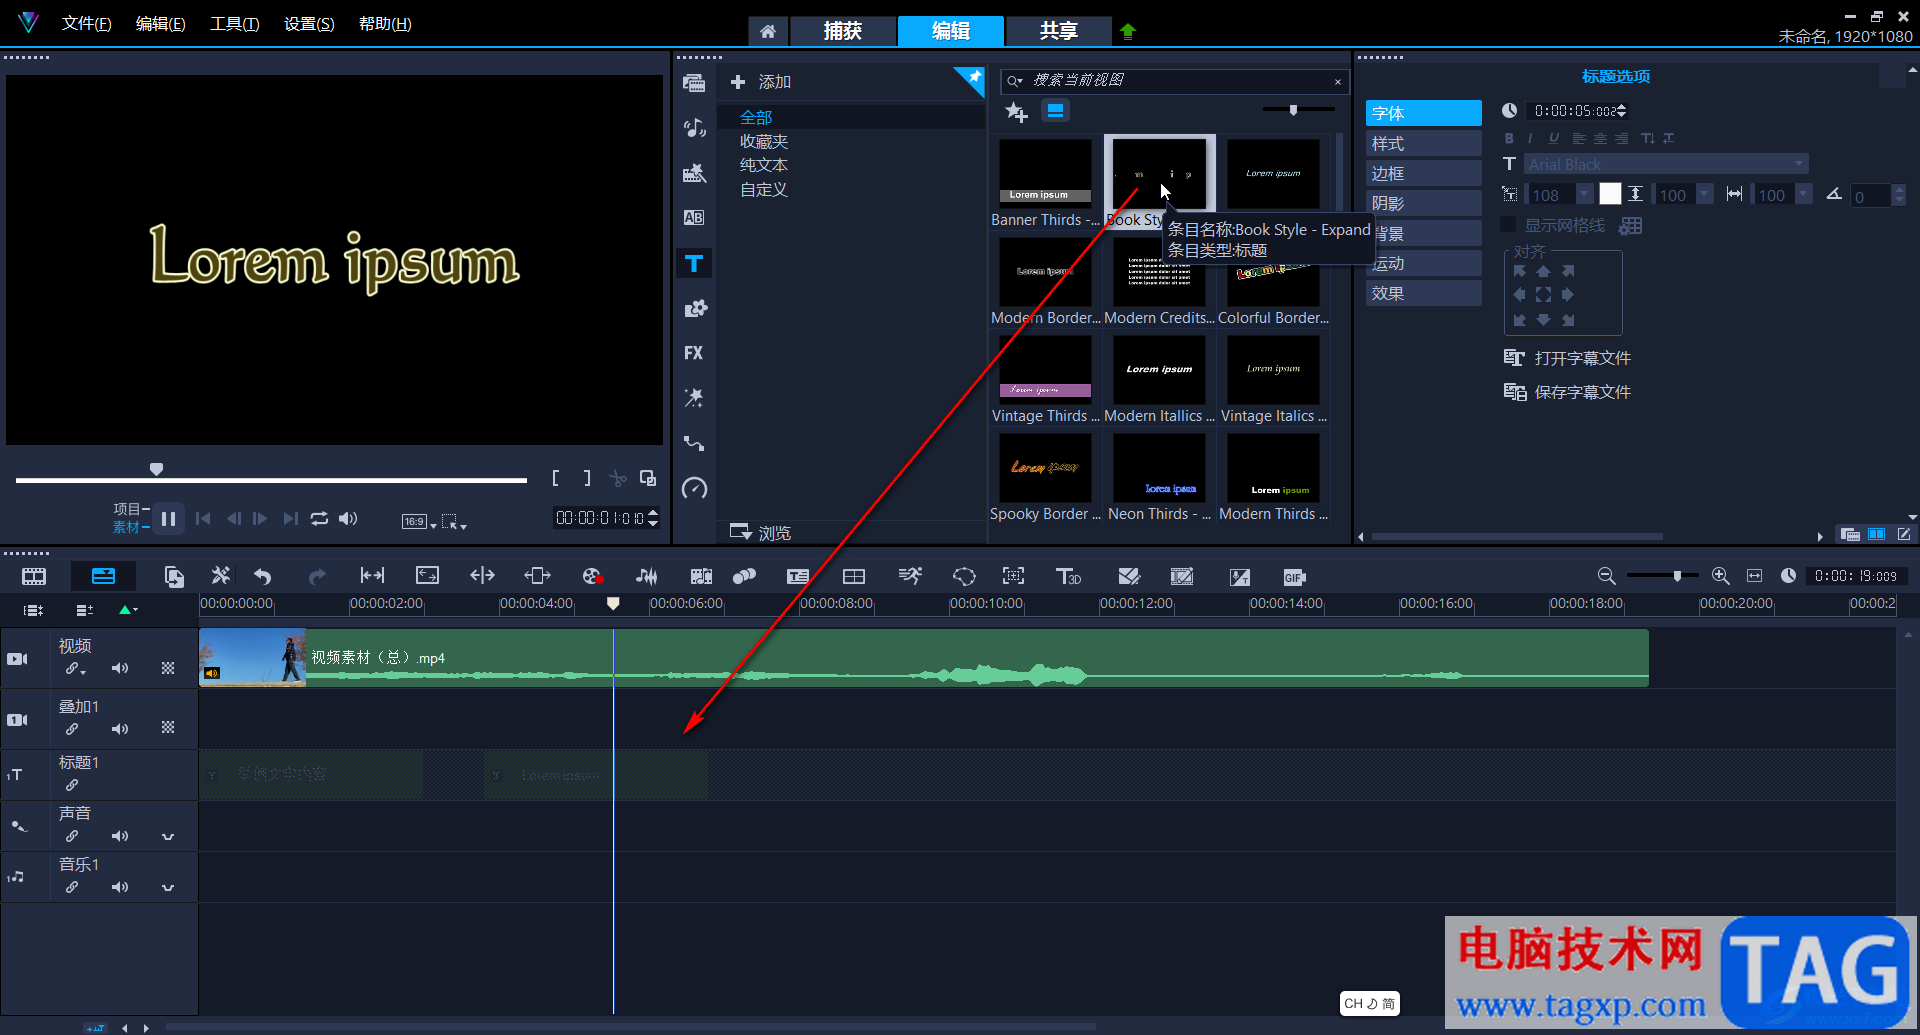1920x1035 pixels.
Task: Select the 收藏夹 category
Action: pyautogui.click(x=764, y=141)
